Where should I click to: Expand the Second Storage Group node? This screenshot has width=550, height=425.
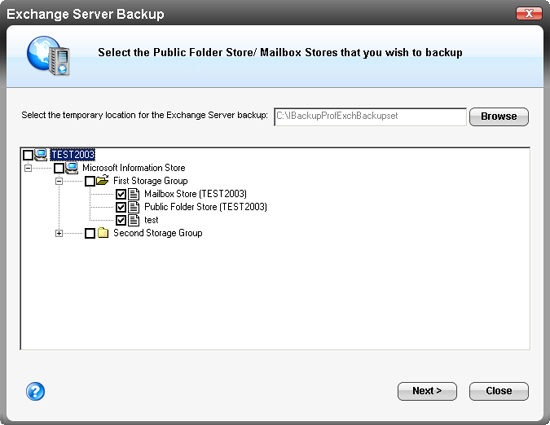click(x=59, y=233)
